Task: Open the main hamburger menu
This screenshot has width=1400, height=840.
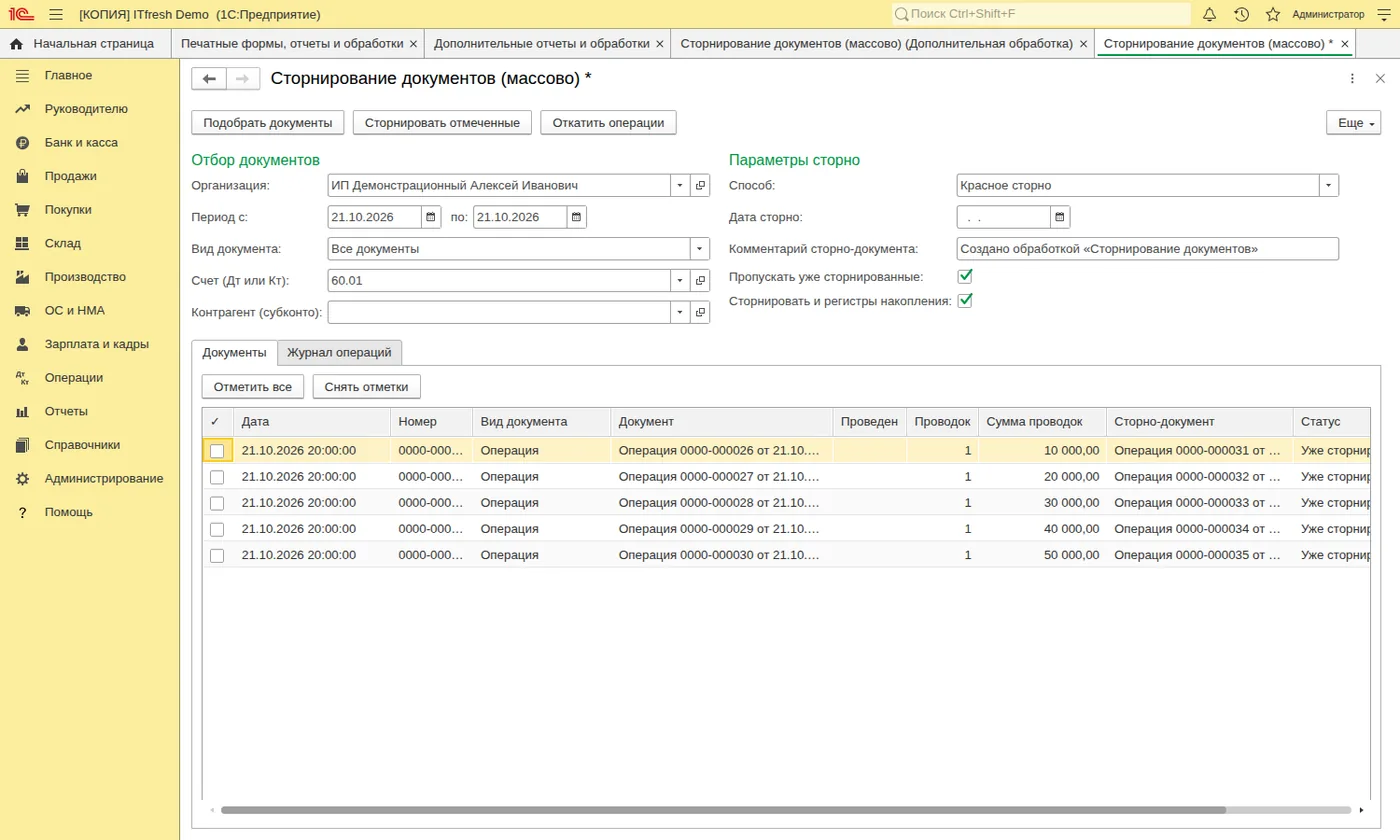Action: pyautogui.click(x=56, y=14)
